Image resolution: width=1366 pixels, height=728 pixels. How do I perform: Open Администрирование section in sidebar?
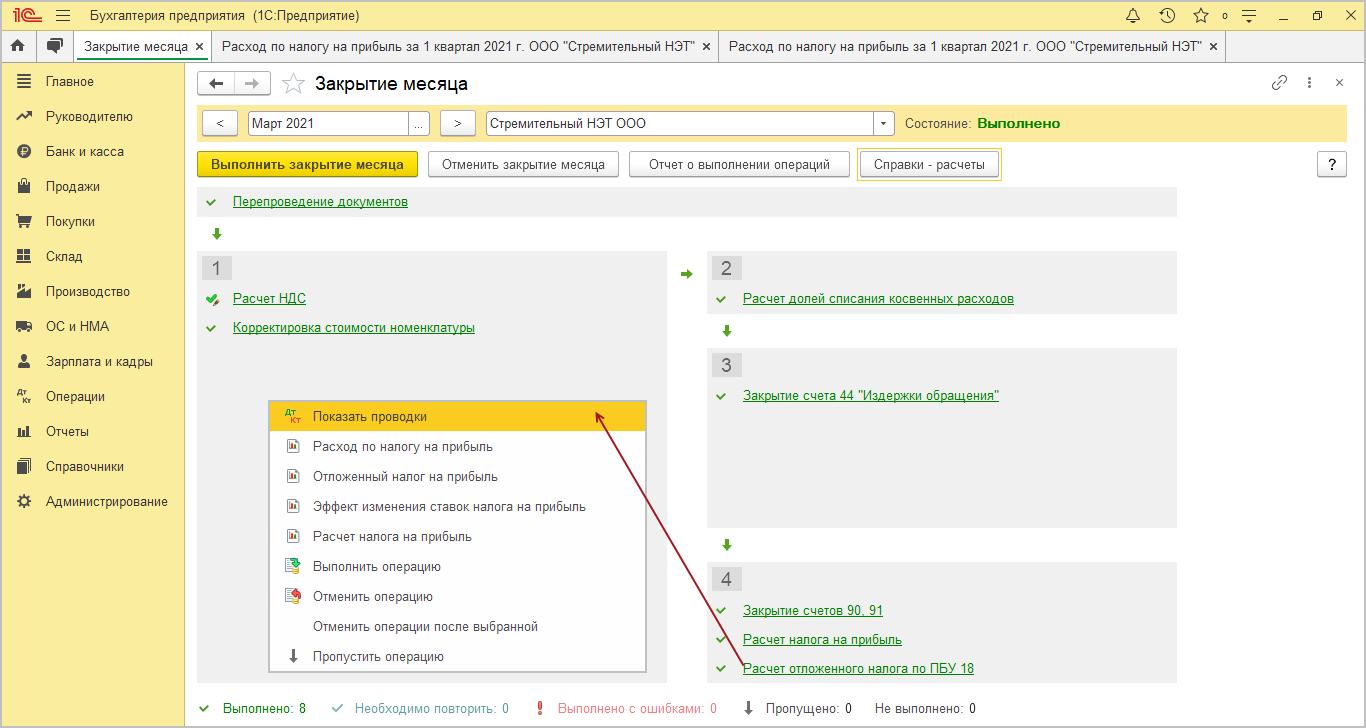[107, 501]
